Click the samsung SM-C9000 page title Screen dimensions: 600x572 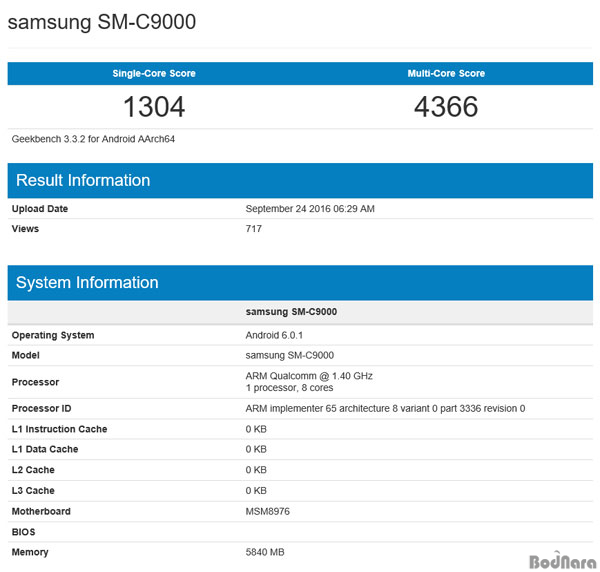[x=102, y=22]
